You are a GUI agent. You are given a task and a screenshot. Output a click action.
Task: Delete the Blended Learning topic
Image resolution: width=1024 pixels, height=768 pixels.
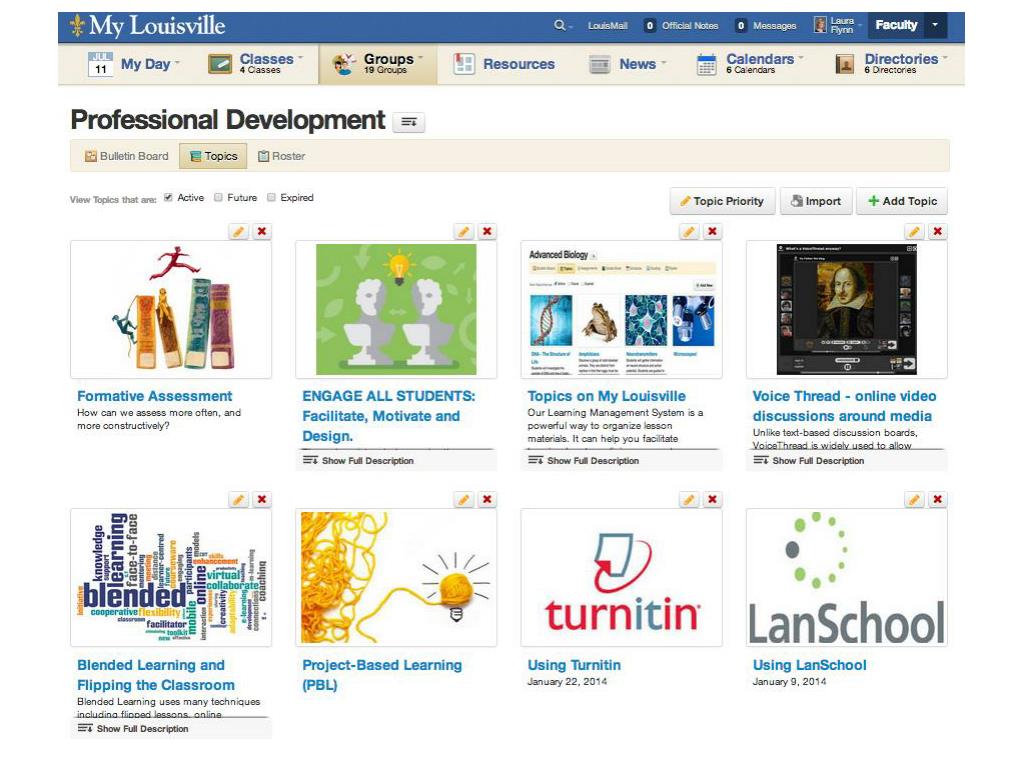pos(262,500)
